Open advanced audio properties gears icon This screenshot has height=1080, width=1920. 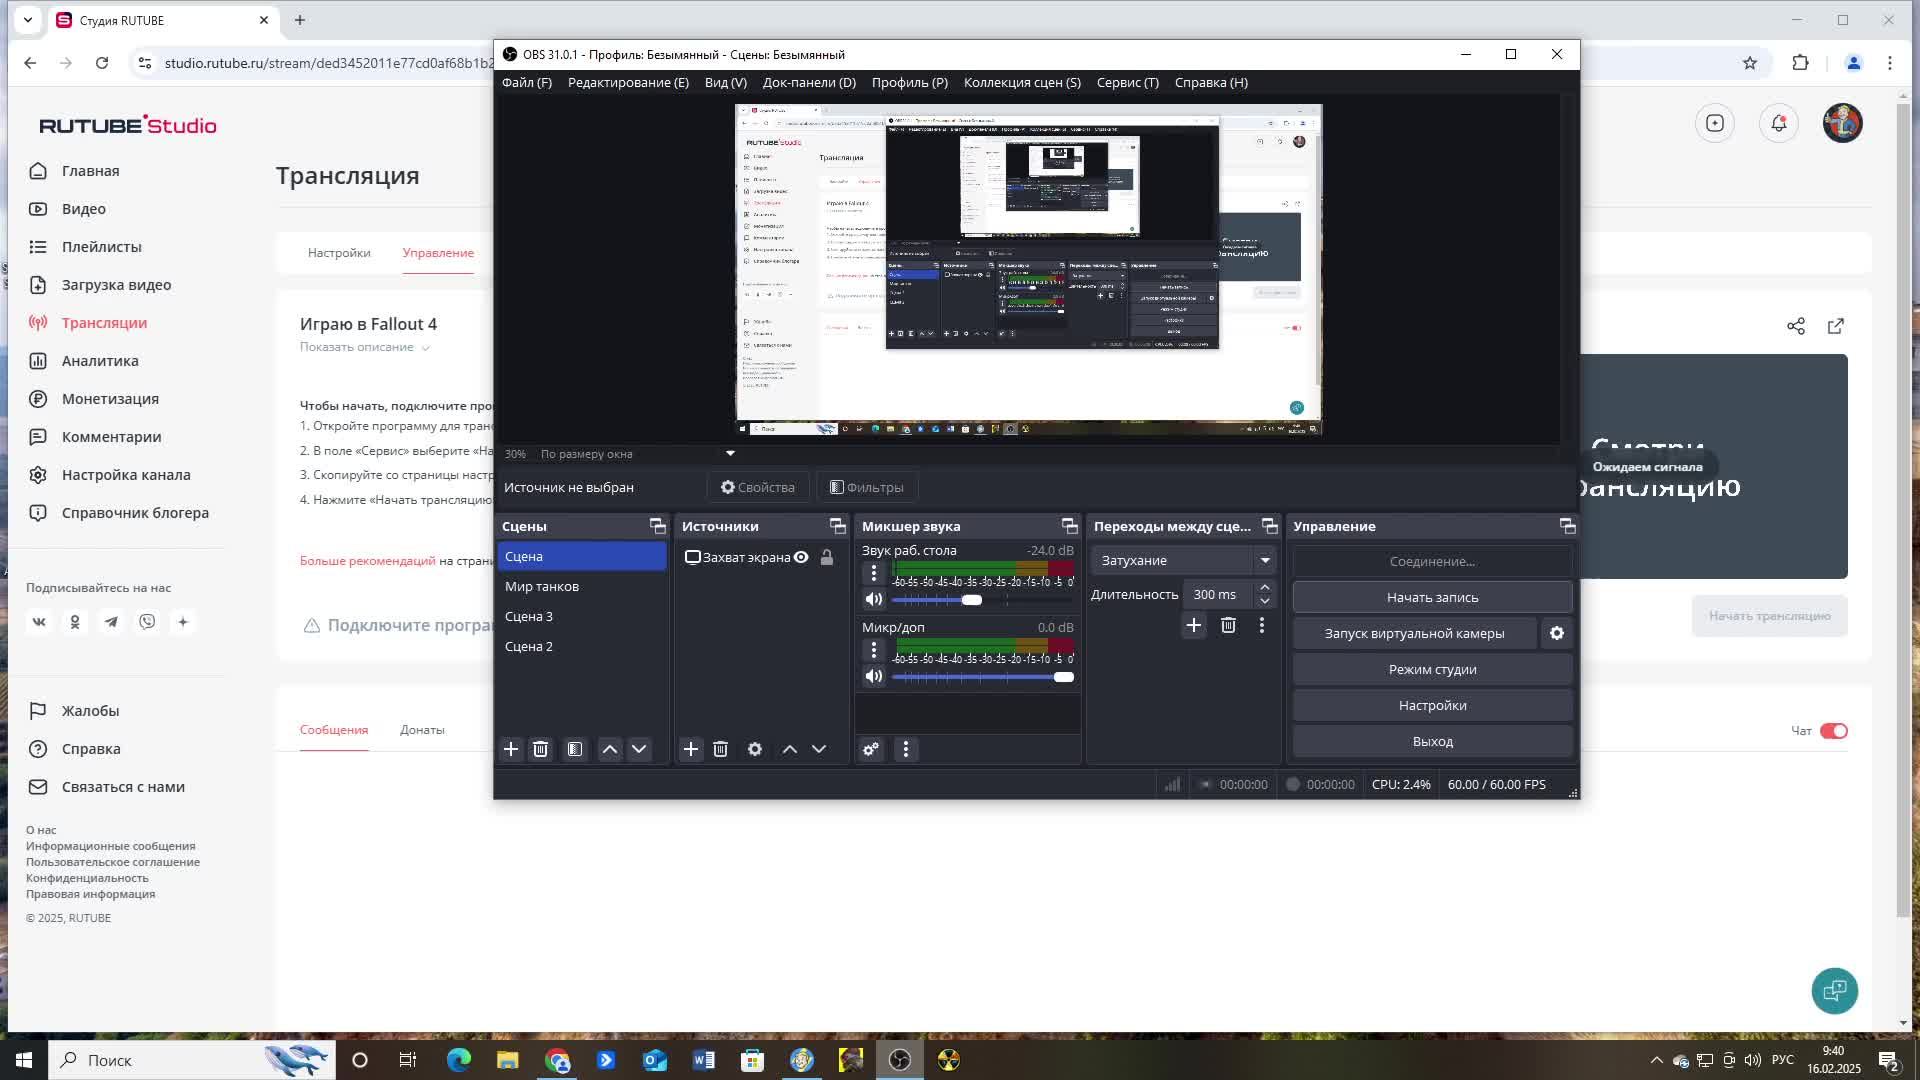(871, 749)
